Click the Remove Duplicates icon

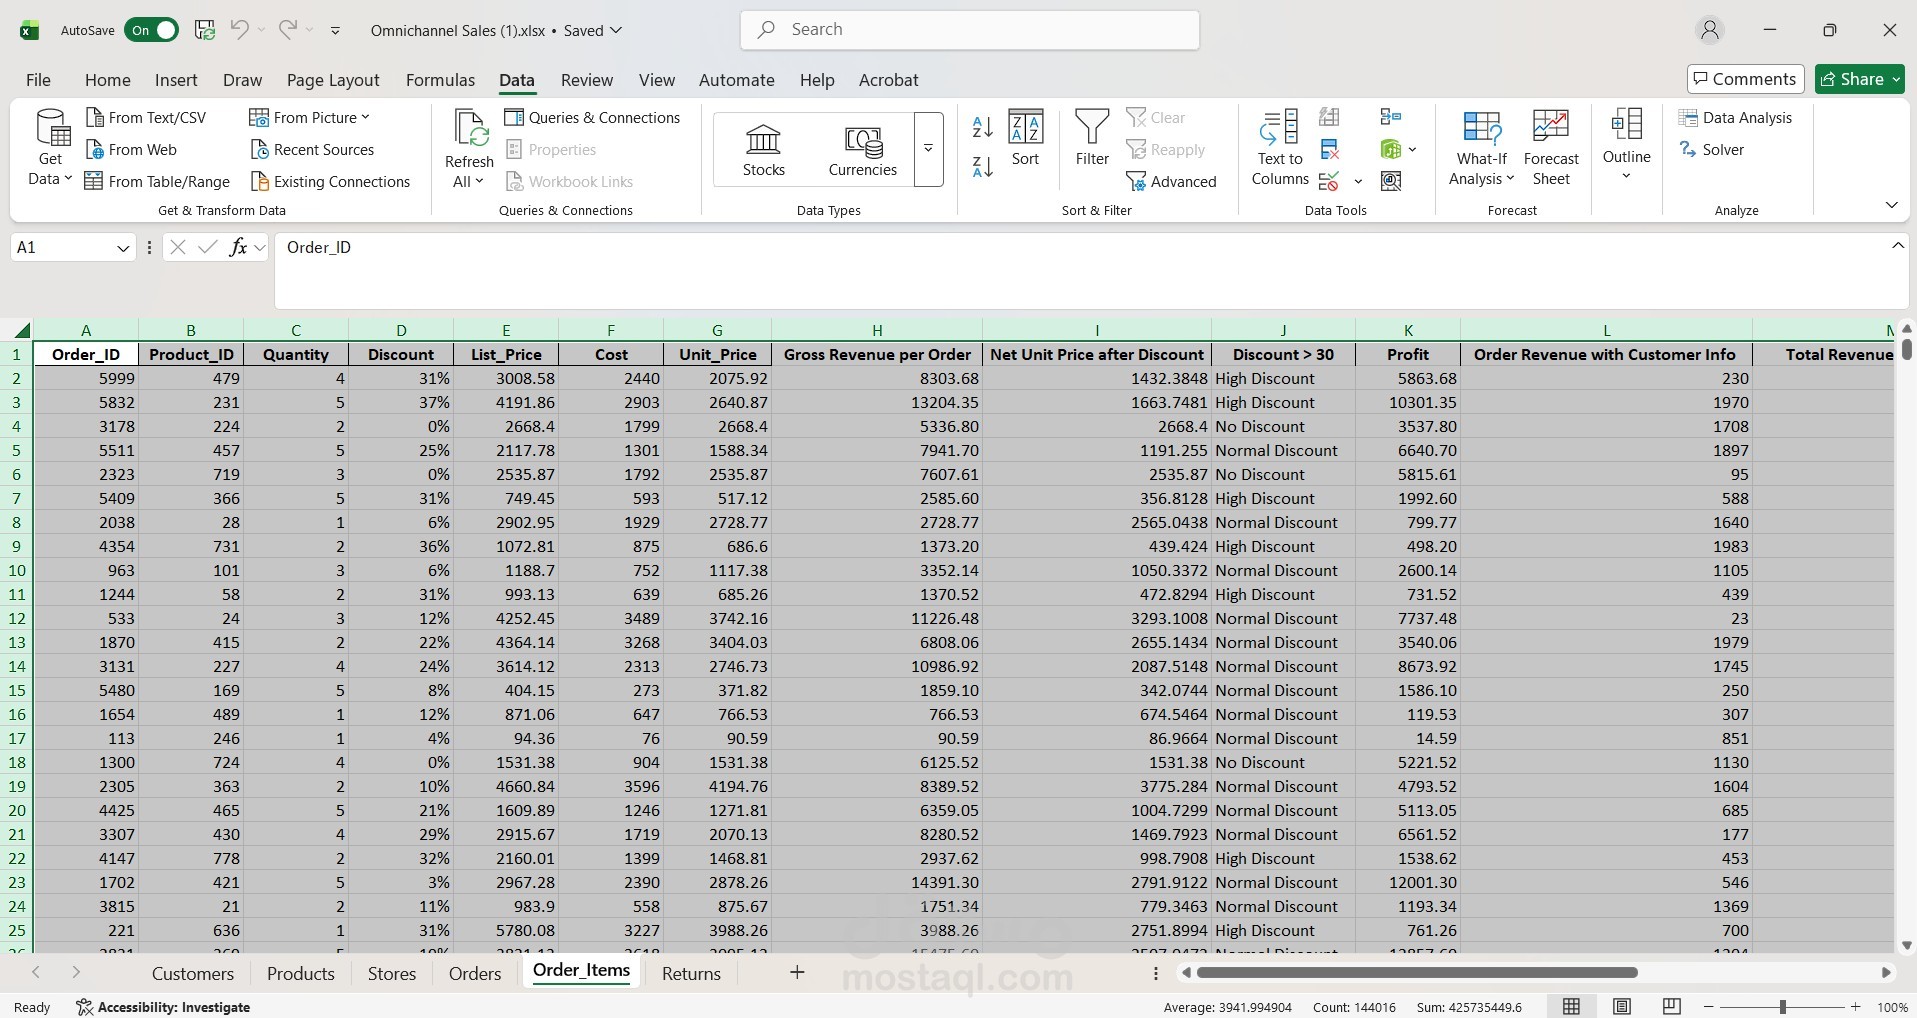[x=1329, y=148]
